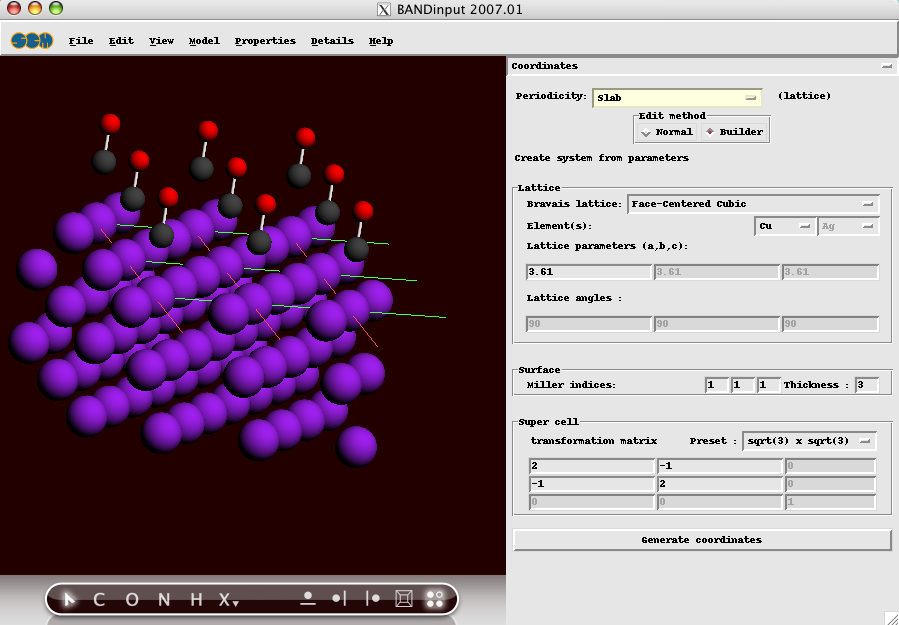Open the X element picker tool
The width and height of the screenshot is (899, 625).
(x=227, y=599)
